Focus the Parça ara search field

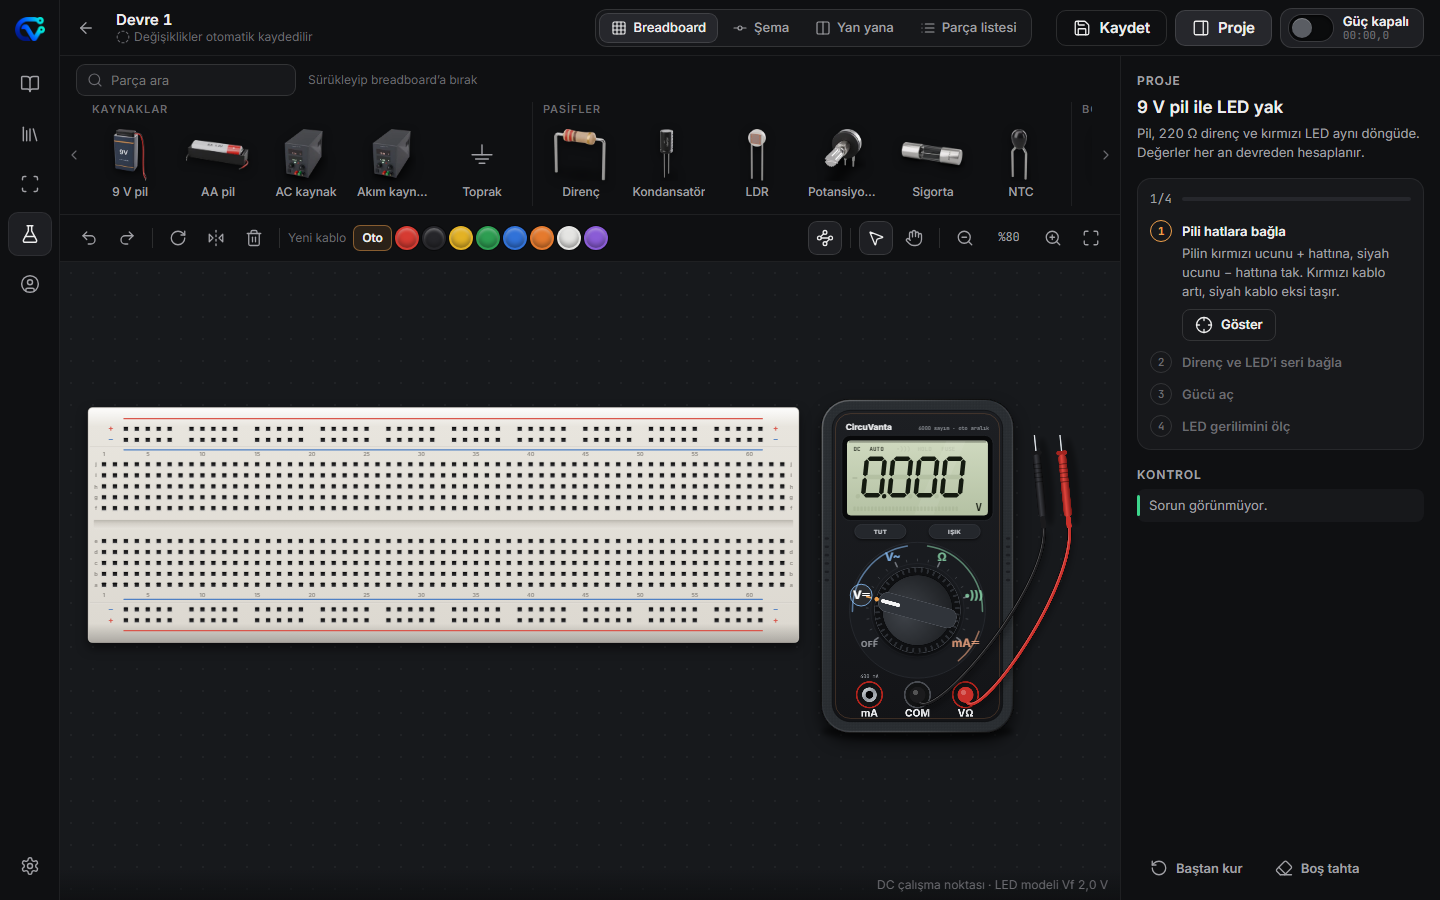tap(186, 80)
